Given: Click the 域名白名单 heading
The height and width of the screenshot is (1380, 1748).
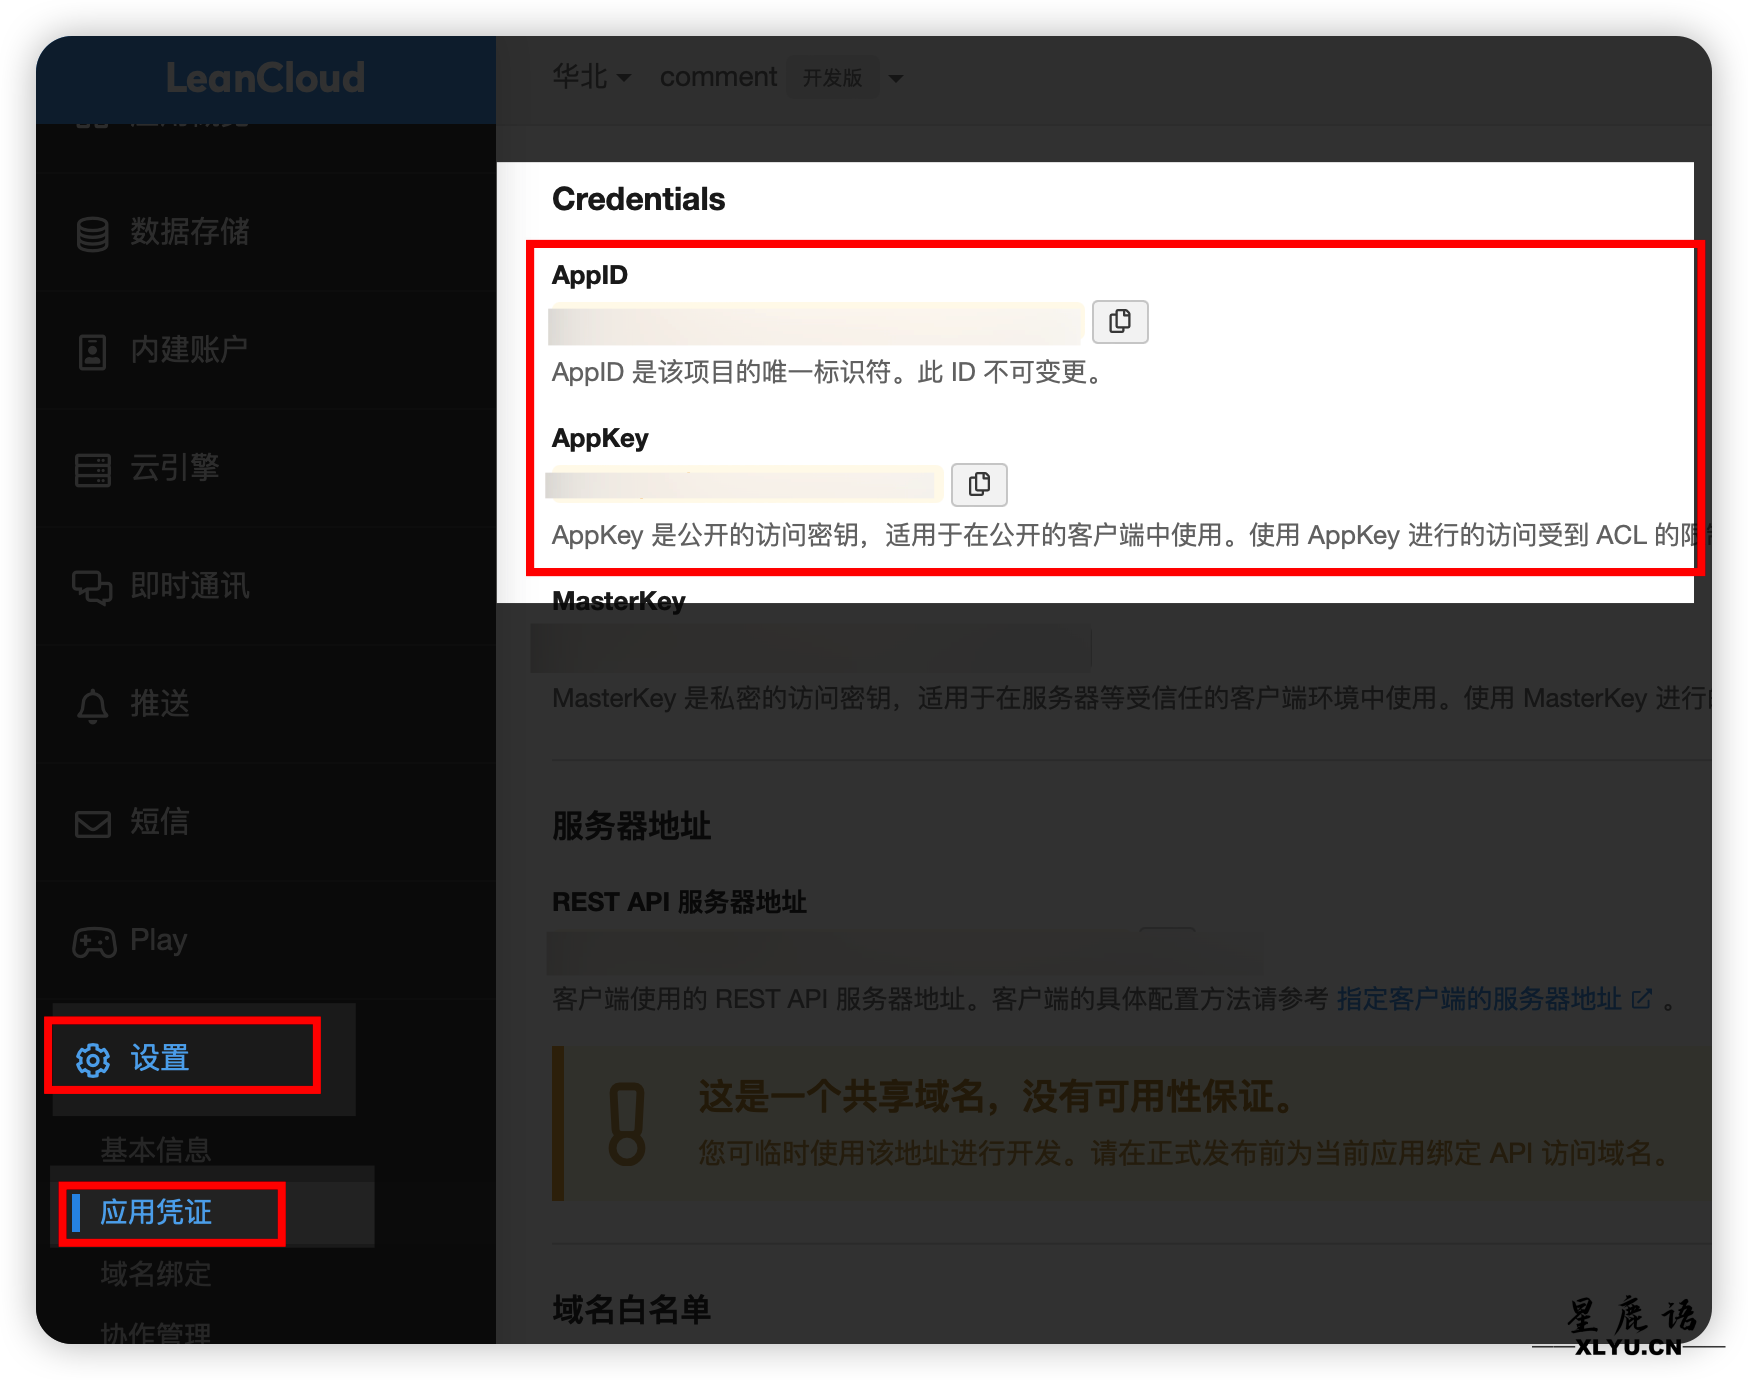Looking at the screenshot, I should [x=631, y=1309].
